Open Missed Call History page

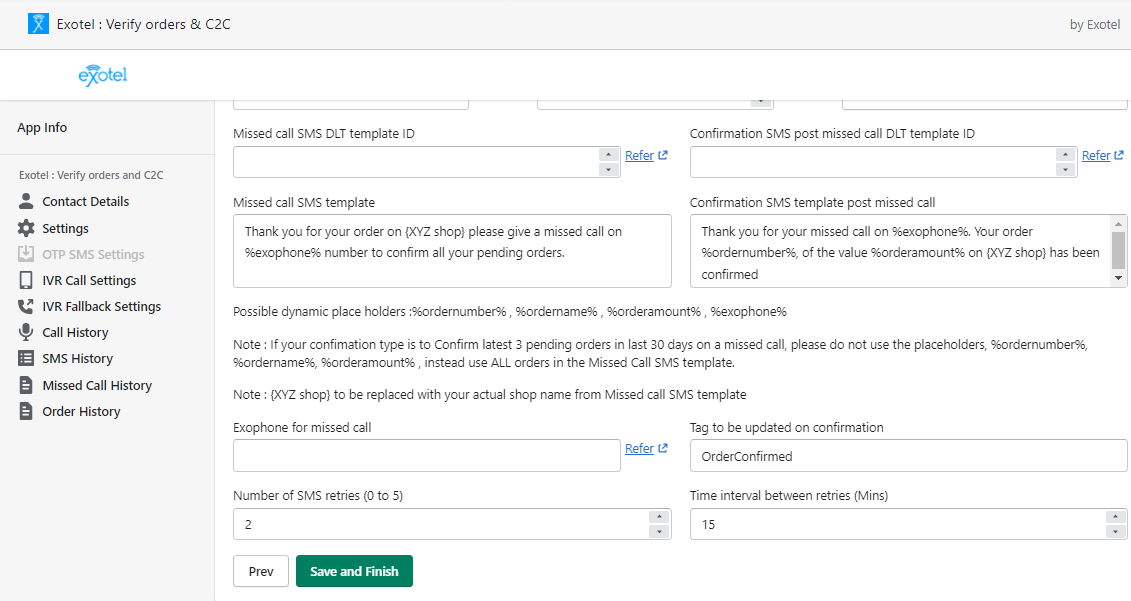click(97, 385)
